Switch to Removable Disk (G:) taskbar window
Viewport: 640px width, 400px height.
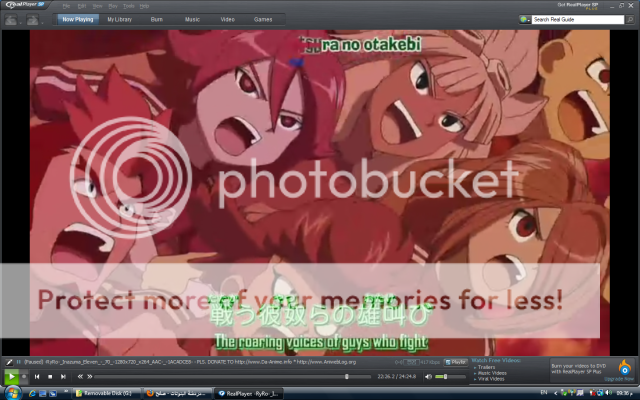[107, 393]
